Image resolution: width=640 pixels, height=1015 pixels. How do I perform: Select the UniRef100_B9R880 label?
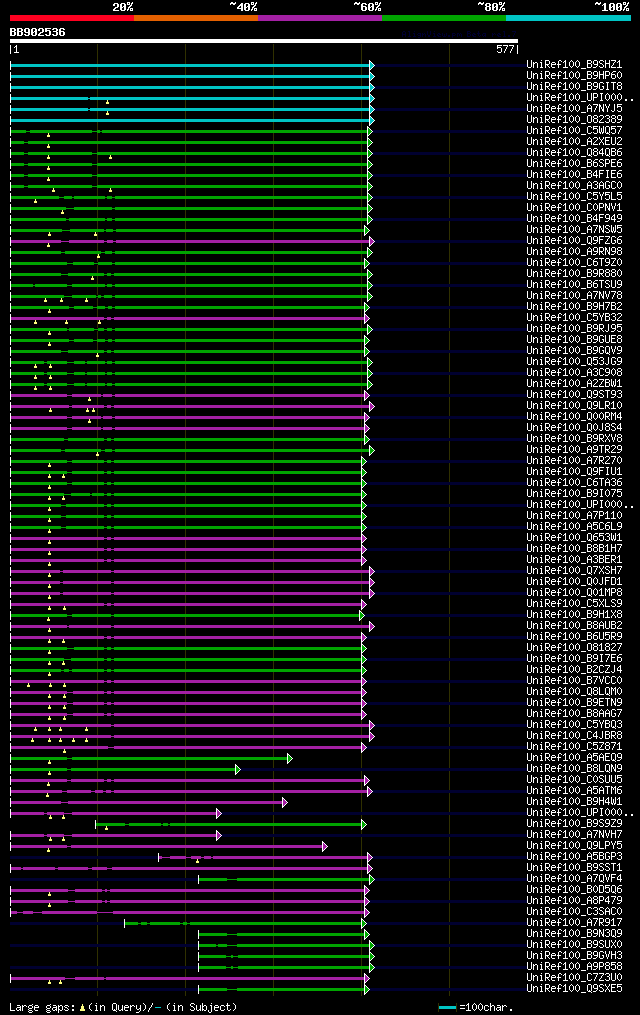pyautogui.click(x=574, y=274)
